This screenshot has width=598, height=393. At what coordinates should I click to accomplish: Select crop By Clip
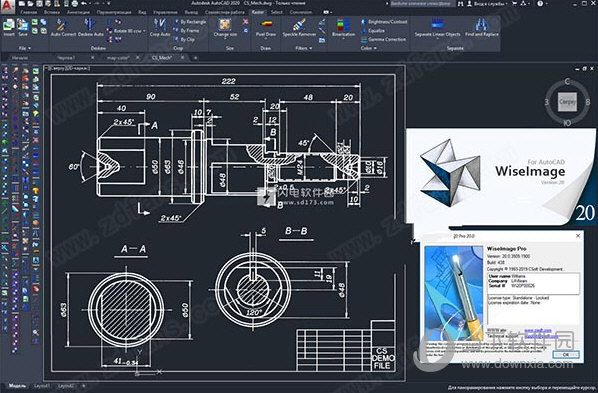pos(185,39)
